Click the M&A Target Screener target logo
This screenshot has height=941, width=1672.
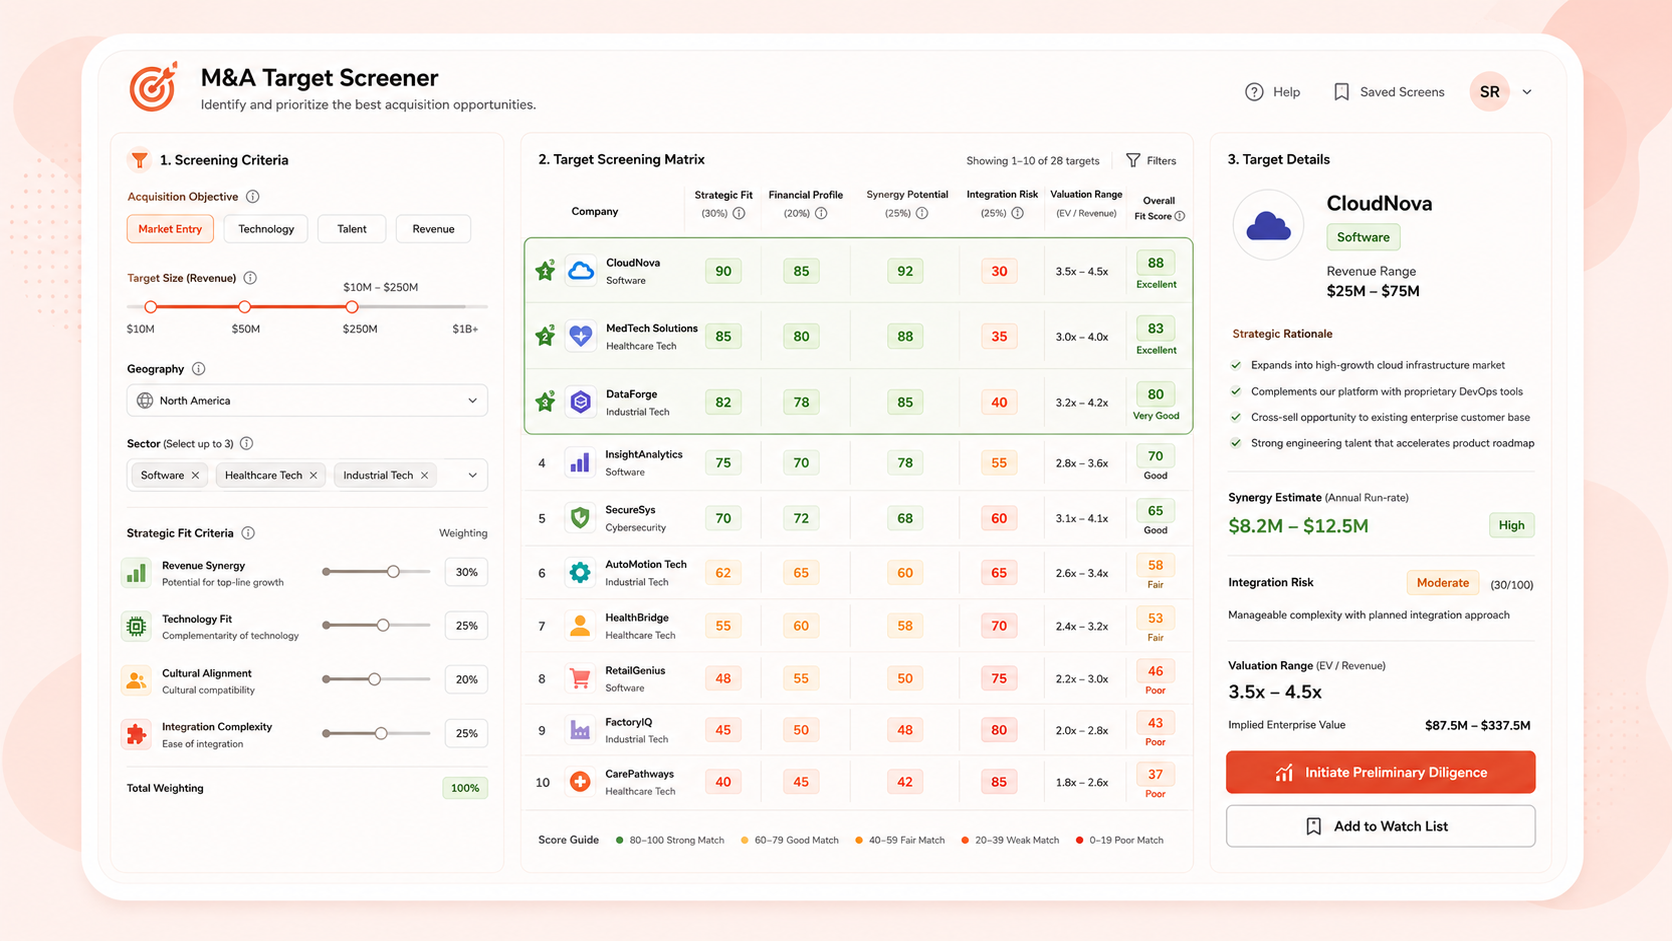(x=153, y=87)
